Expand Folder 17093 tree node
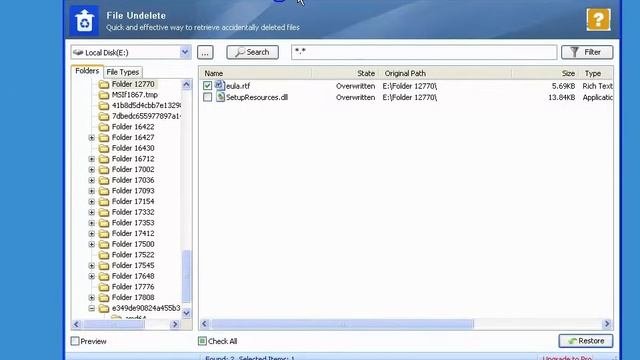Viewport: 640px width, 360px height. click(x=91, y=191)
